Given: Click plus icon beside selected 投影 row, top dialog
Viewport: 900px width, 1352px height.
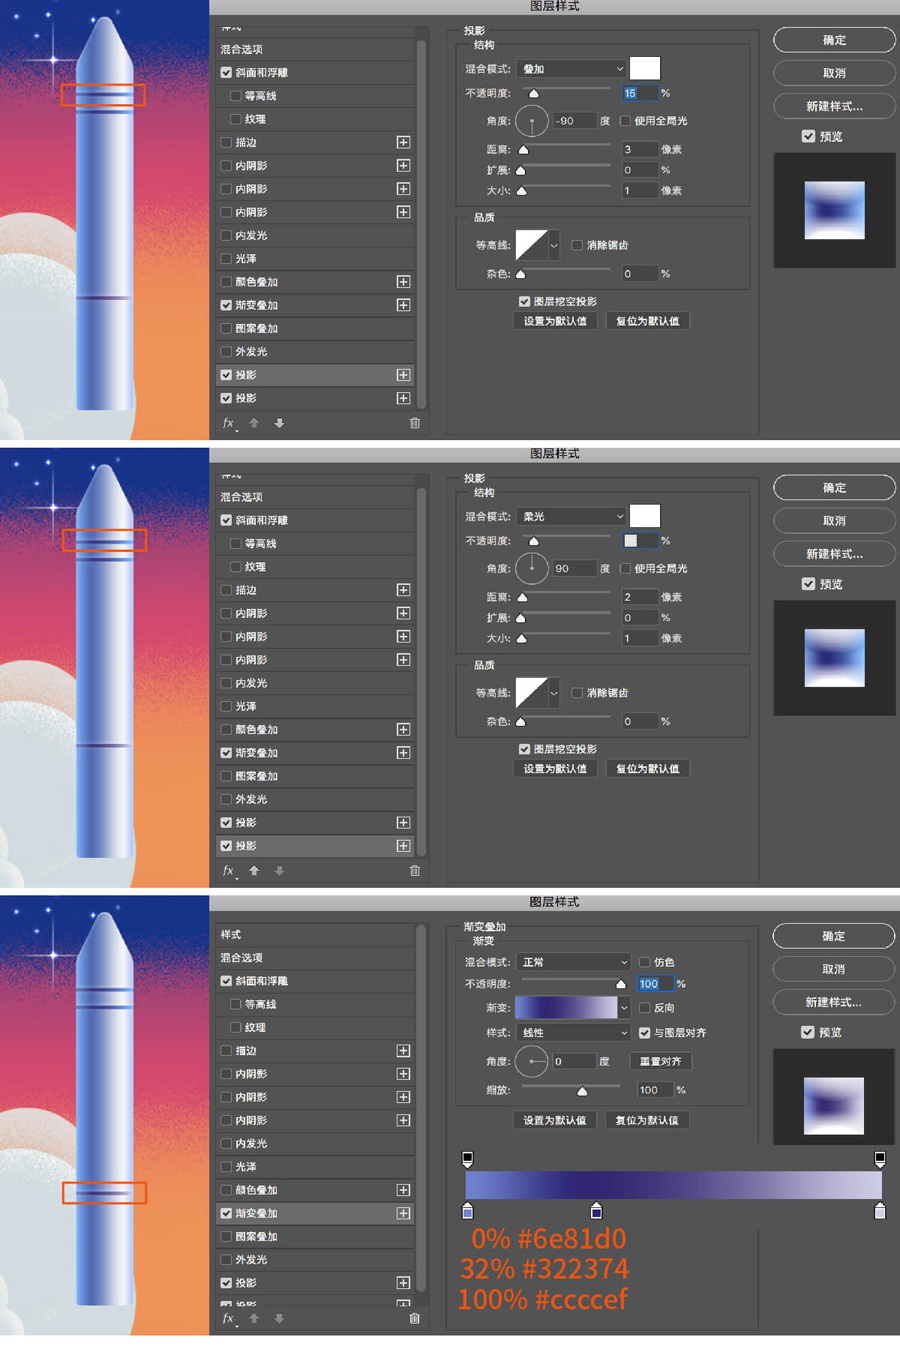Looking at the screenshot, I should tap(403, 375).
